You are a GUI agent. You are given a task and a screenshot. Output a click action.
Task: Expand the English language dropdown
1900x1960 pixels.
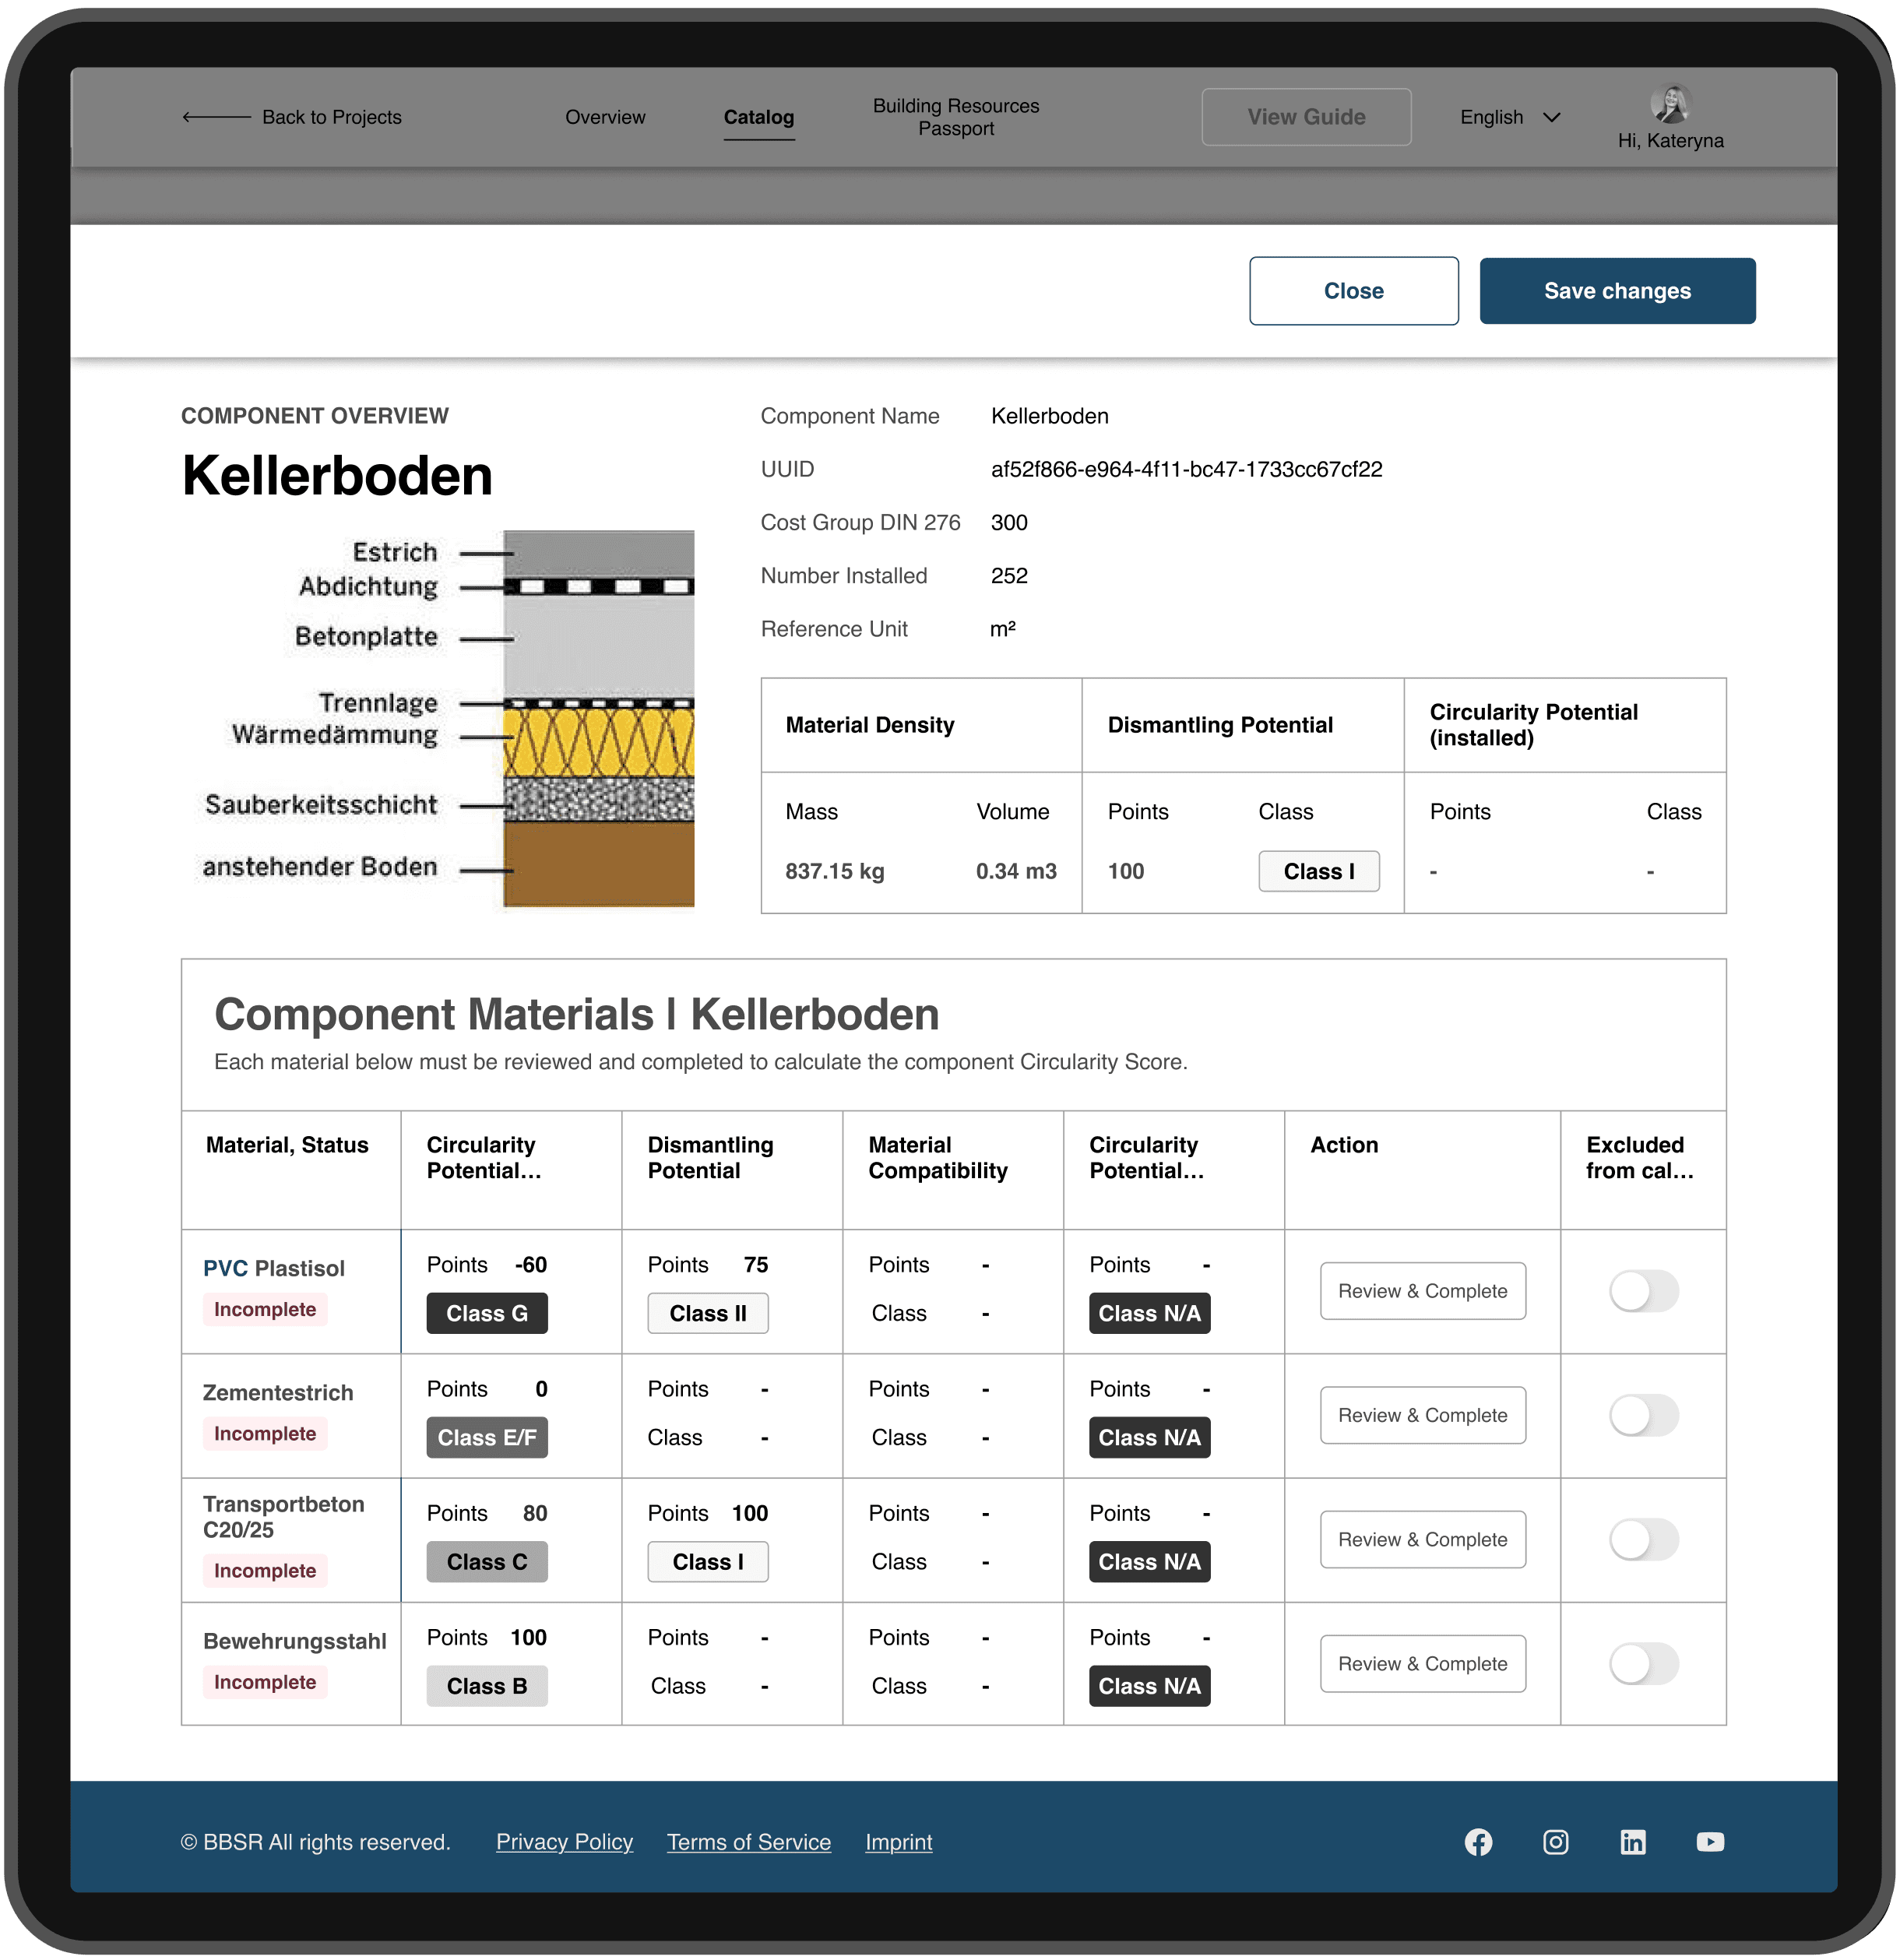[1509, 117]
